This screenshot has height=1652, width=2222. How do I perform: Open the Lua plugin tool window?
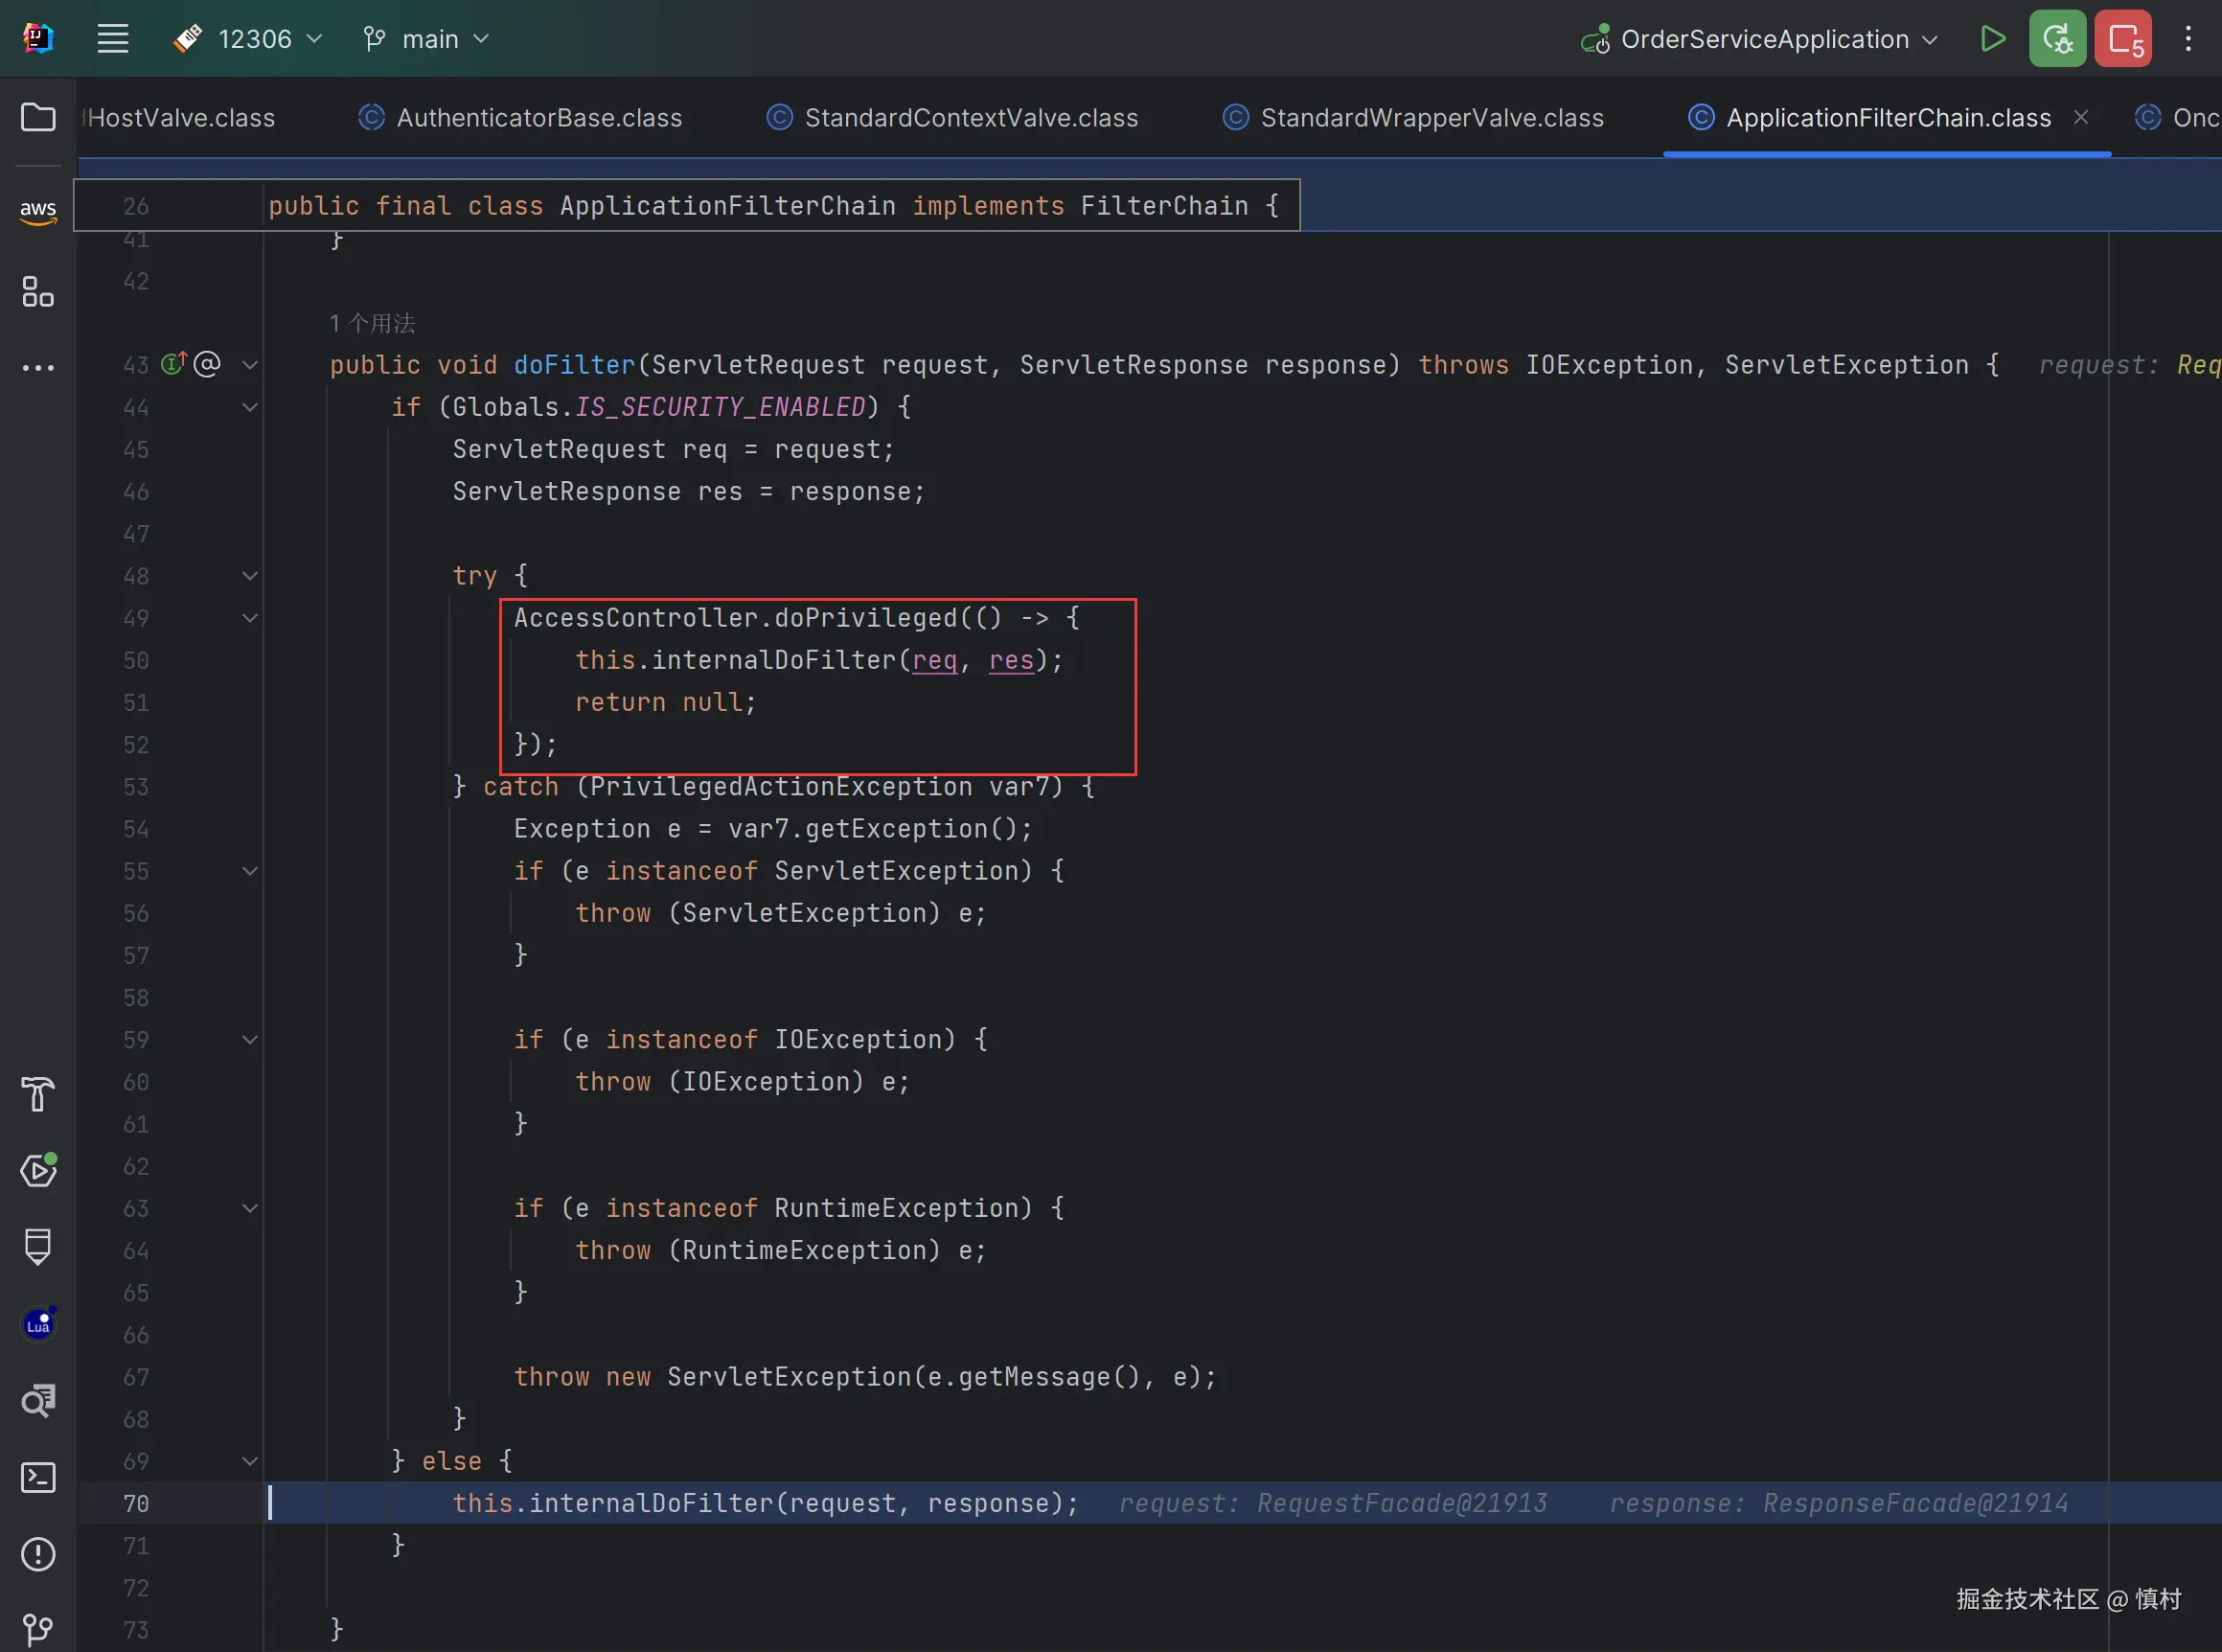click(38, 1324)
